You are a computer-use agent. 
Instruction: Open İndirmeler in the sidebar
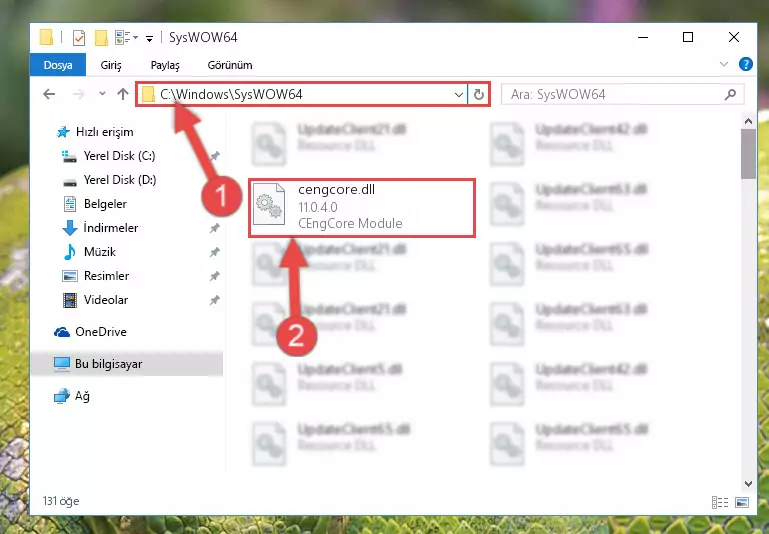(111, 228)
